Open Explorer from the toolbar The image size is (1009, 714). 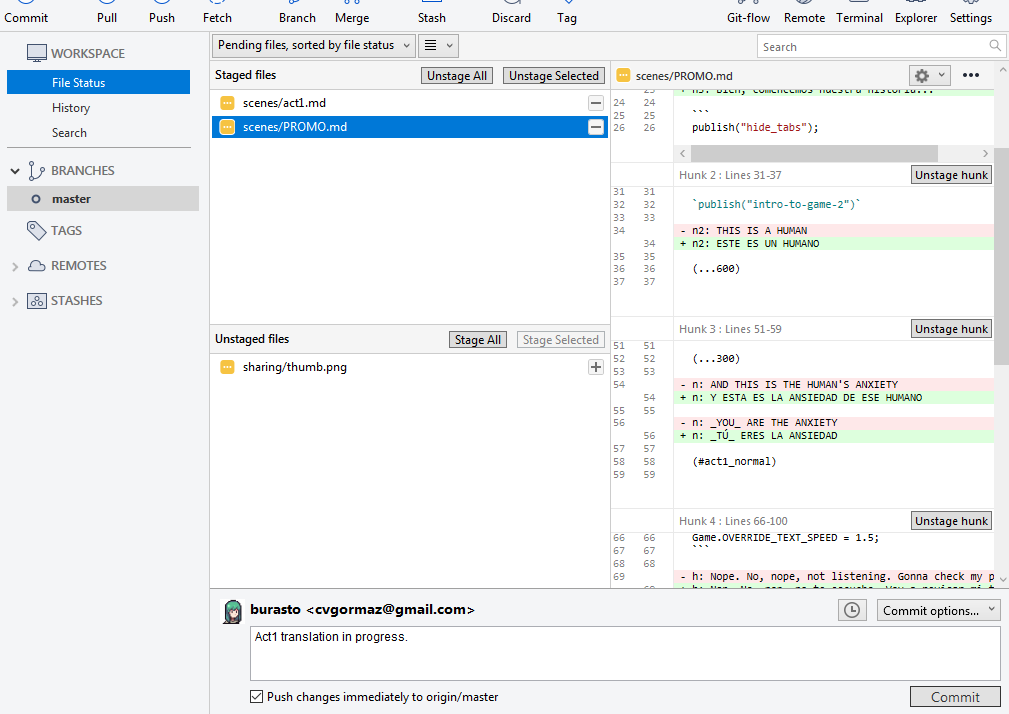916,12
